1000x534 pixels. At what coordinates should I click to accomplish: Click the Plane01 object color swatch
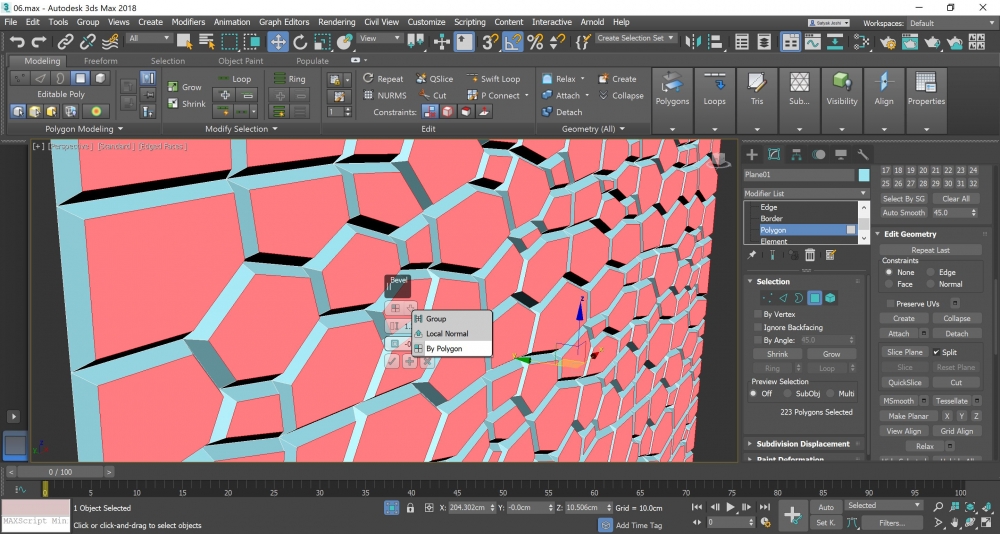[x=864, y=175]
